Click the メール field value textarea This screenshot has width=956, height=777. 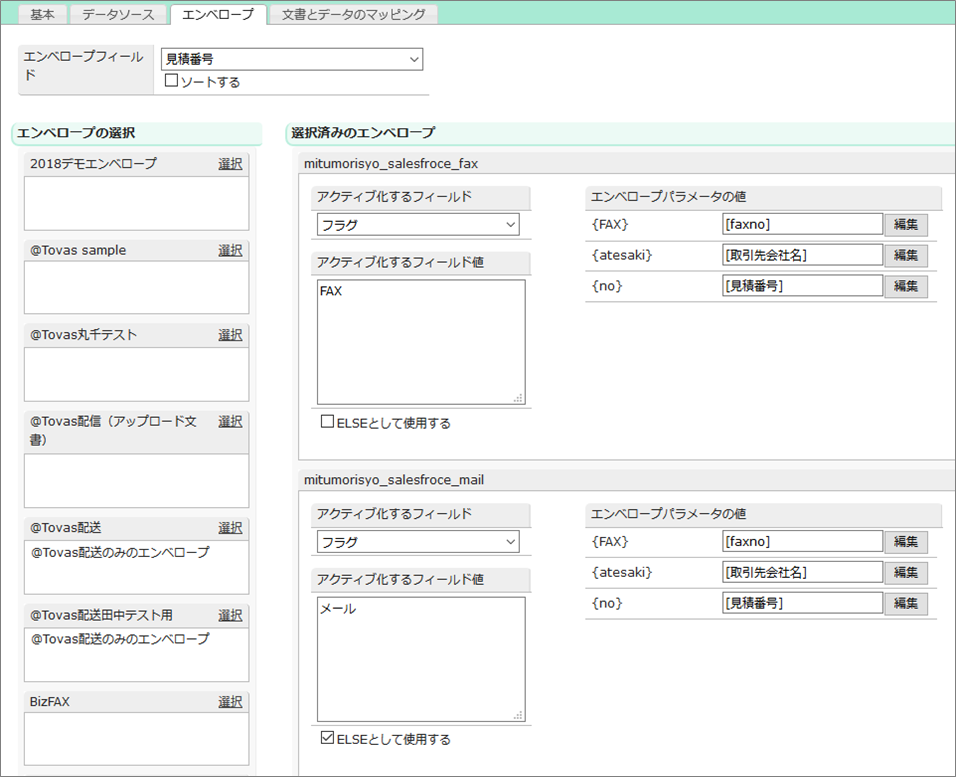[420, 659]
